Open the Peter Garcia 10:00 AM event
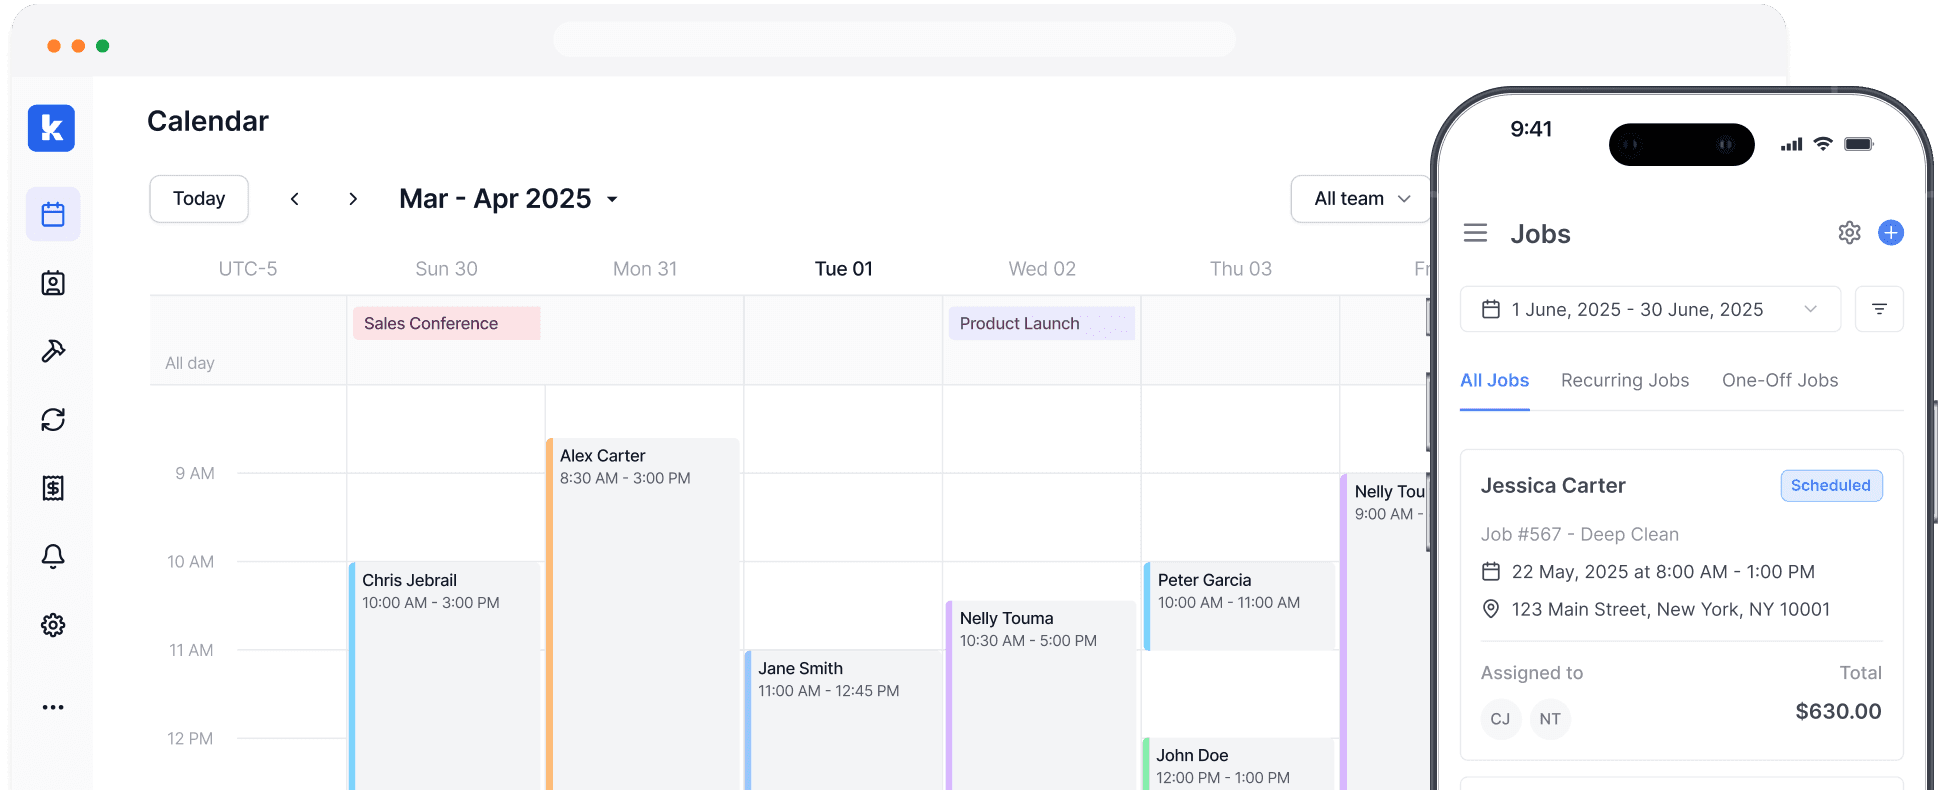This screenshot has width=1938, height=790. (1239, 606)
